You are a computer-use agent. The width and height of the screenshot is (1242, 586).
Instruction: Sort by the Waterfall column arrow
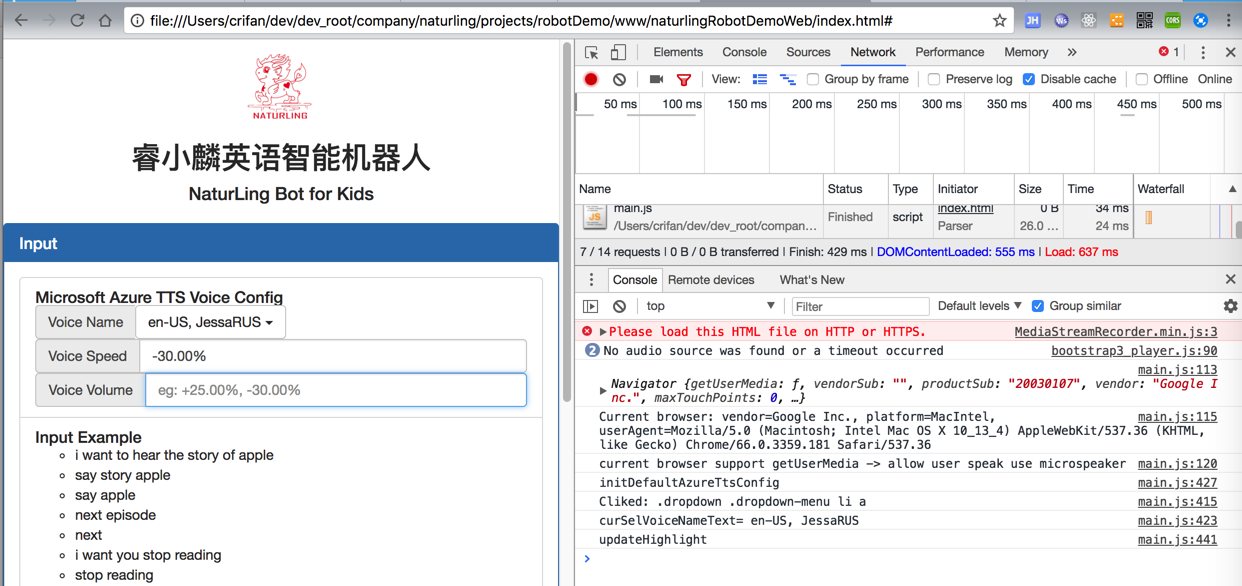(1232, 189)
